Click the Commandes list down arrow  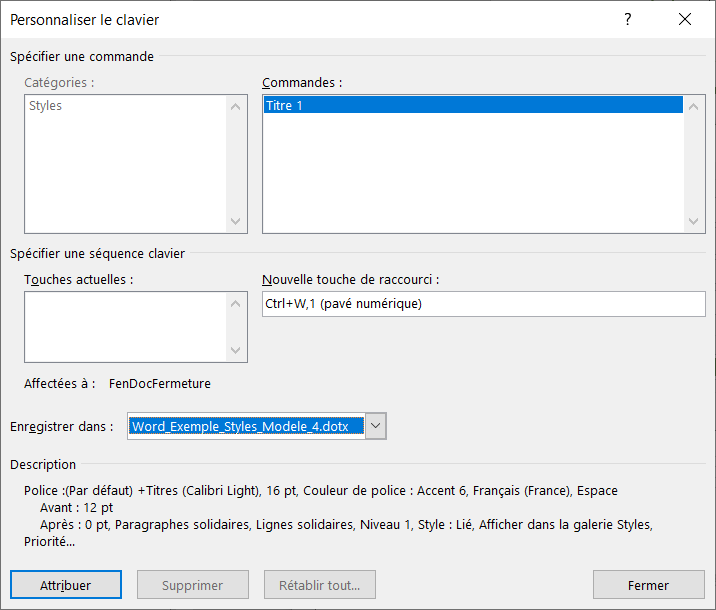point(695,221)
